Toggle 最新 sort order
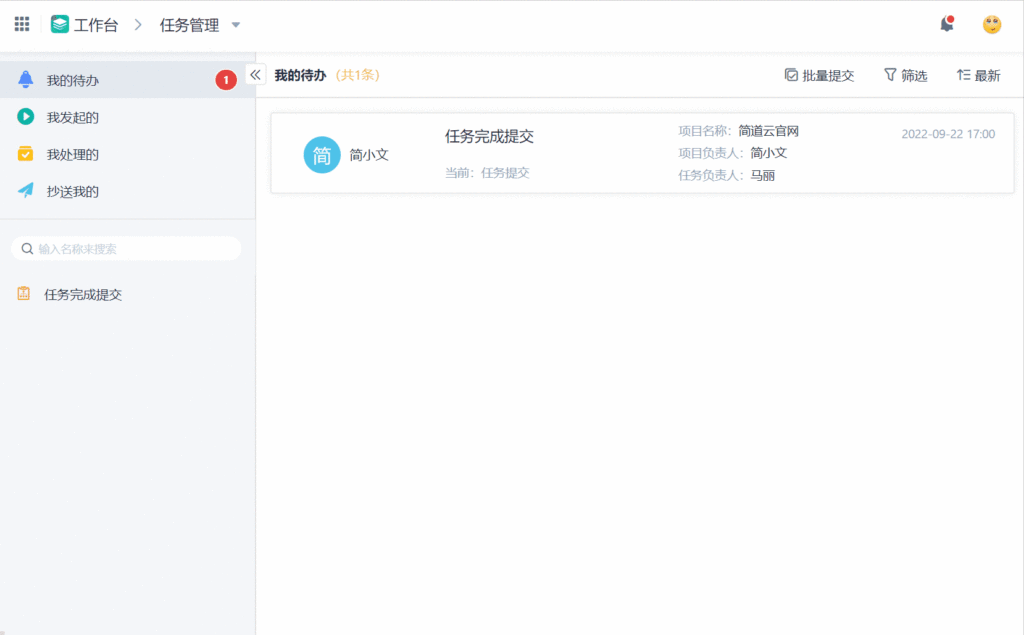 tap(978, 74)
